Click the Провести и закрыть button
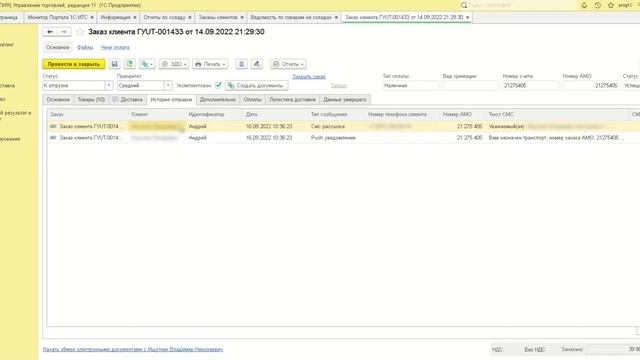640x360 pixels. coord(73,64)
